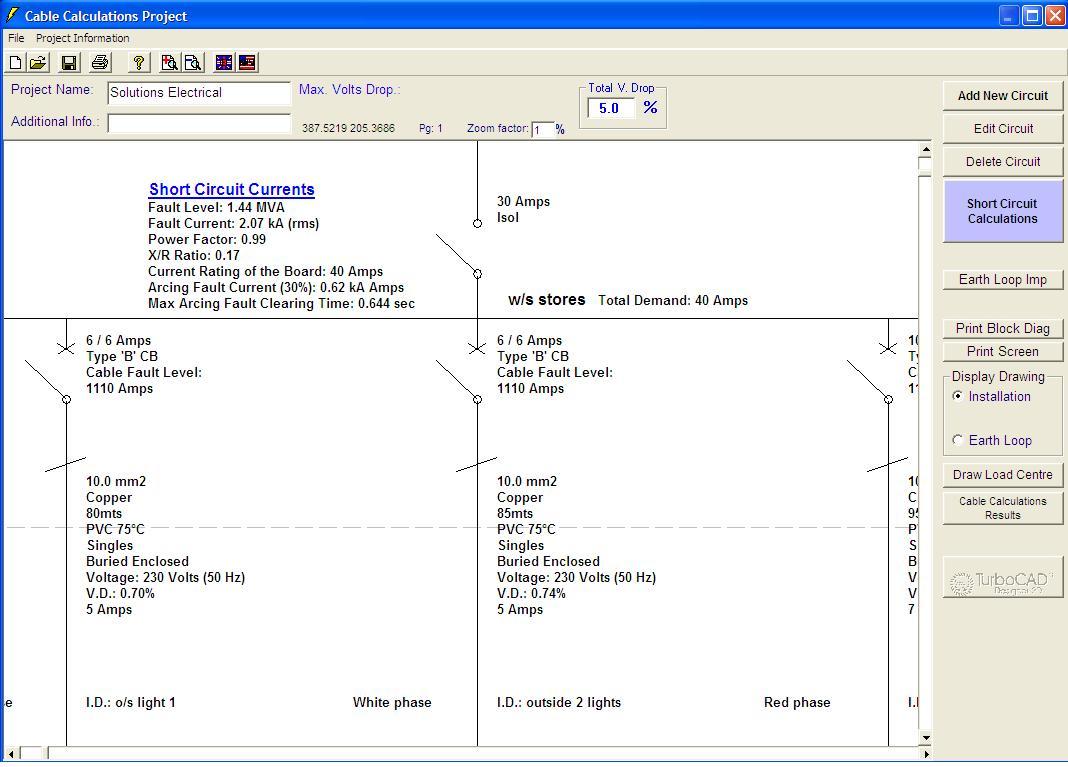The image size is (1068, 767).
Task: Click Print Screen button
Action: [1003, 351]
